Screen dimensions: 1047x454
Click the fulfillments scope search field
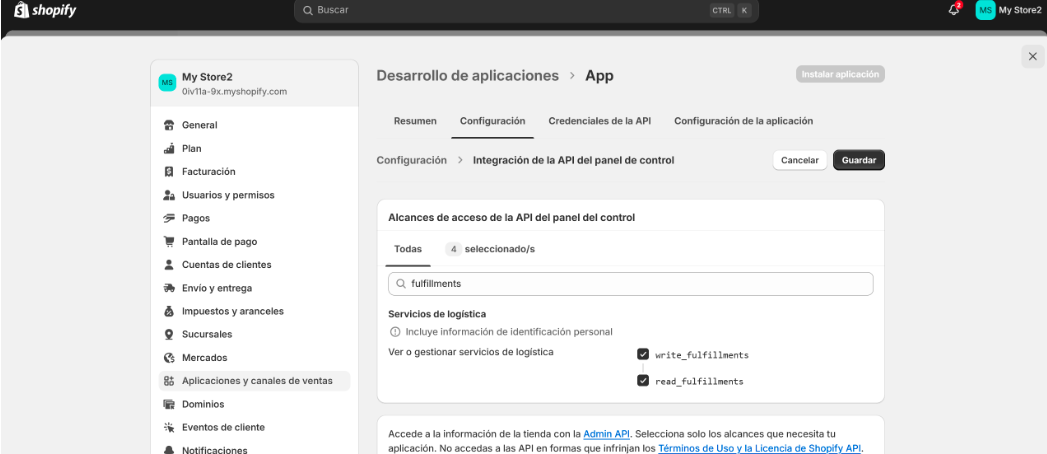(630, 284)
